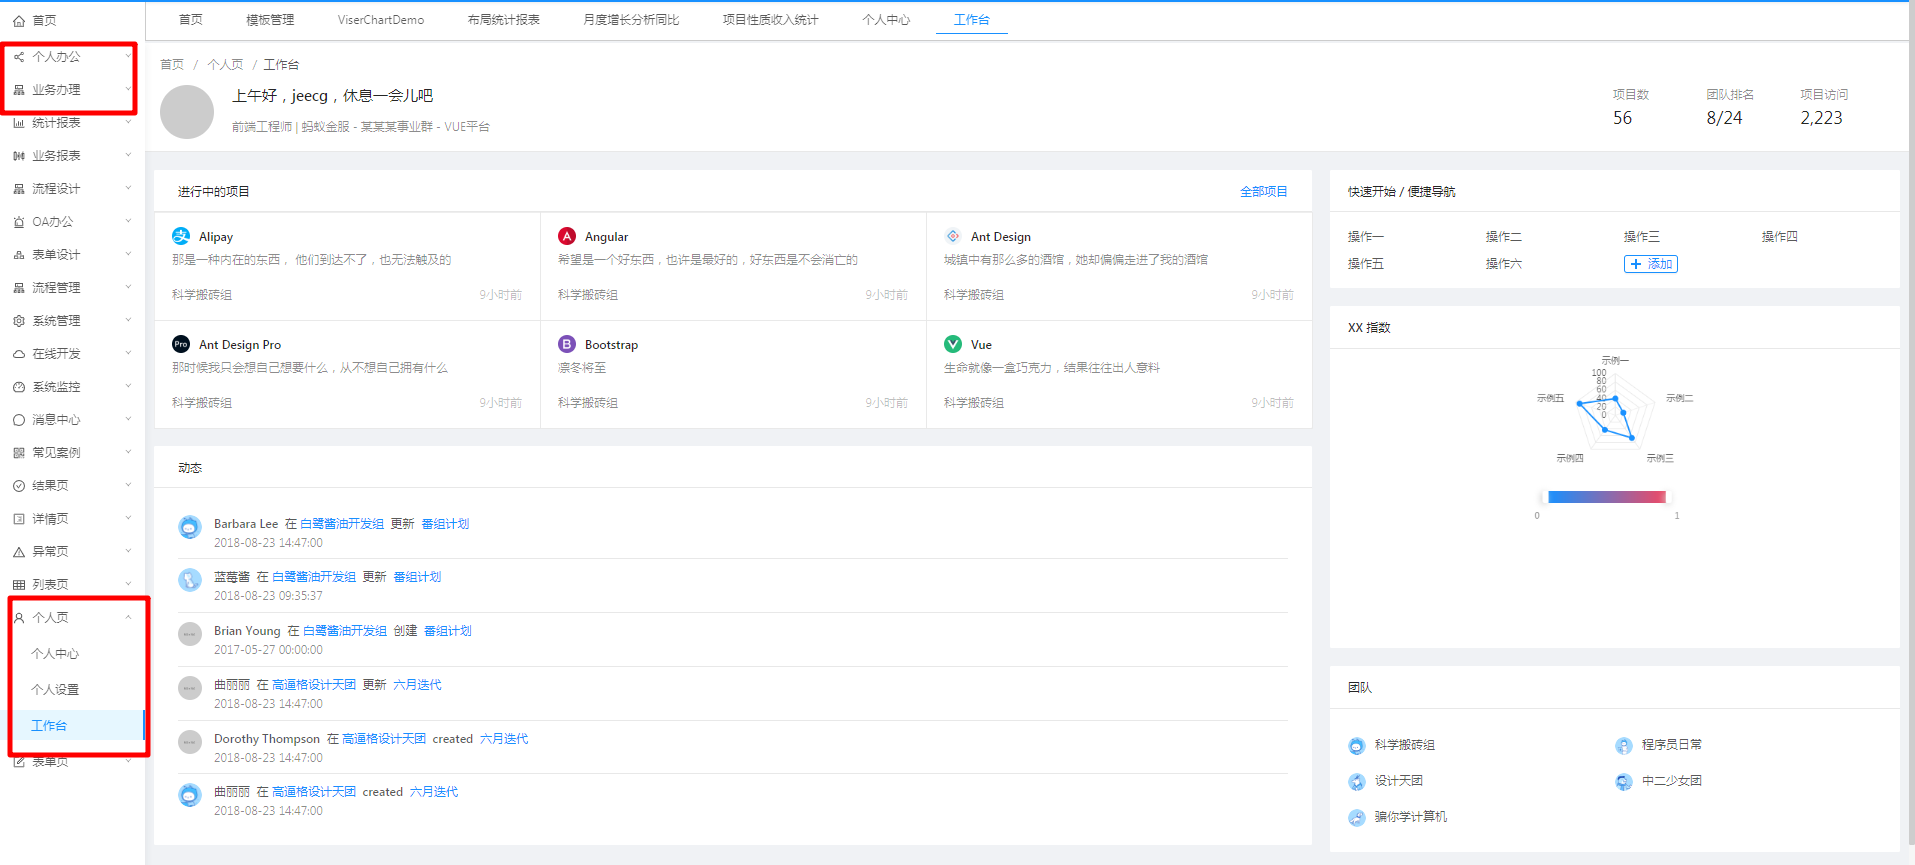Click 首页 in the breadcrumb

pos(172,65)
